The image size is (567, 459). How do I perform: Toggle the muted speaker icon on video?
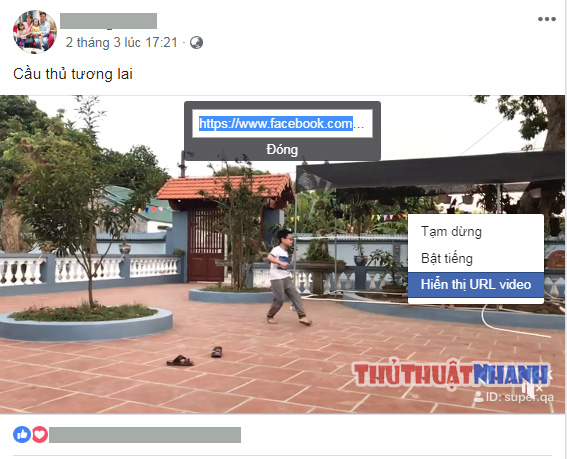pos(532,389)
